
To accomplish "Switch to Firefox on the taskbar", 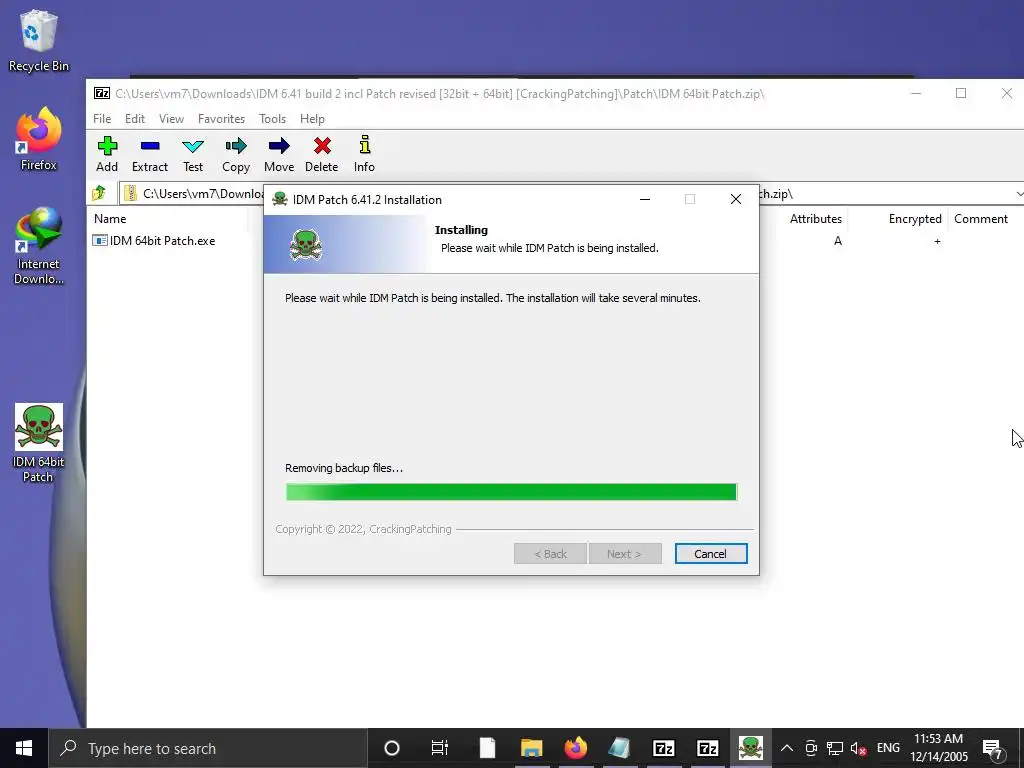I will pyautogui.click(x=575, y=748).
